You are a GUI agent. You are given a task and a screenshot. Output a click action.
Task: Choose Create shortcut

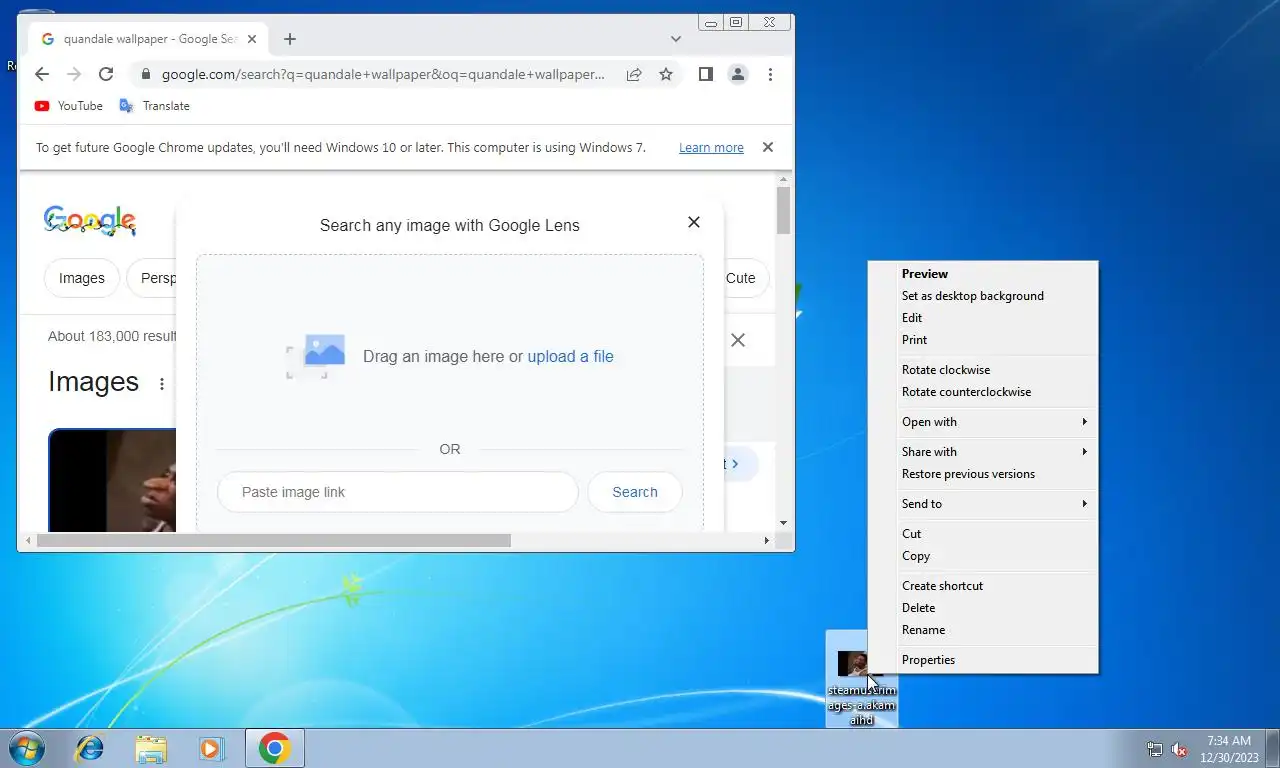click(983, 586)
